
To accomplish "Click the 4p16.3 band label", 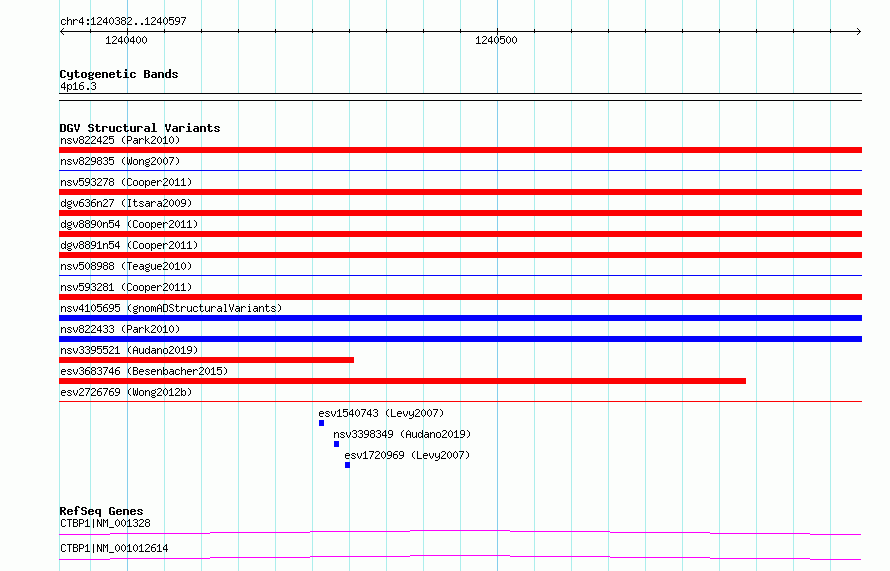I will [x=78, y=86].
